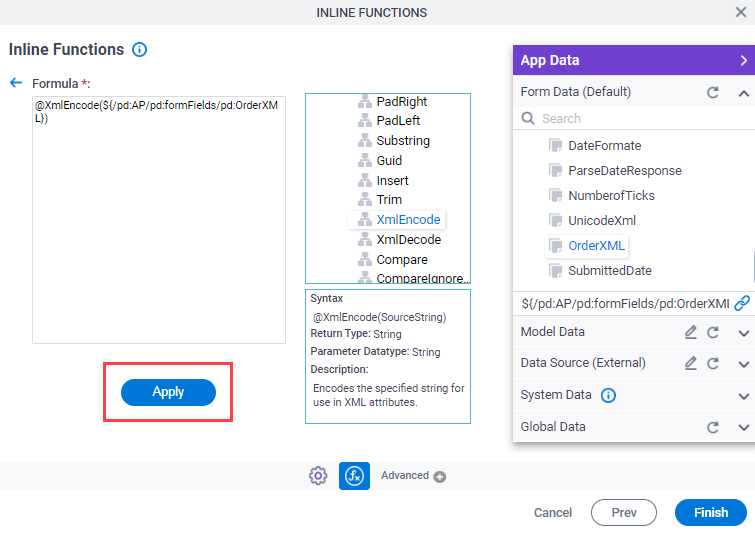Refresh the Data Source (External) section
The height and width of the screenshot is (533, 755).
[713, 363]
